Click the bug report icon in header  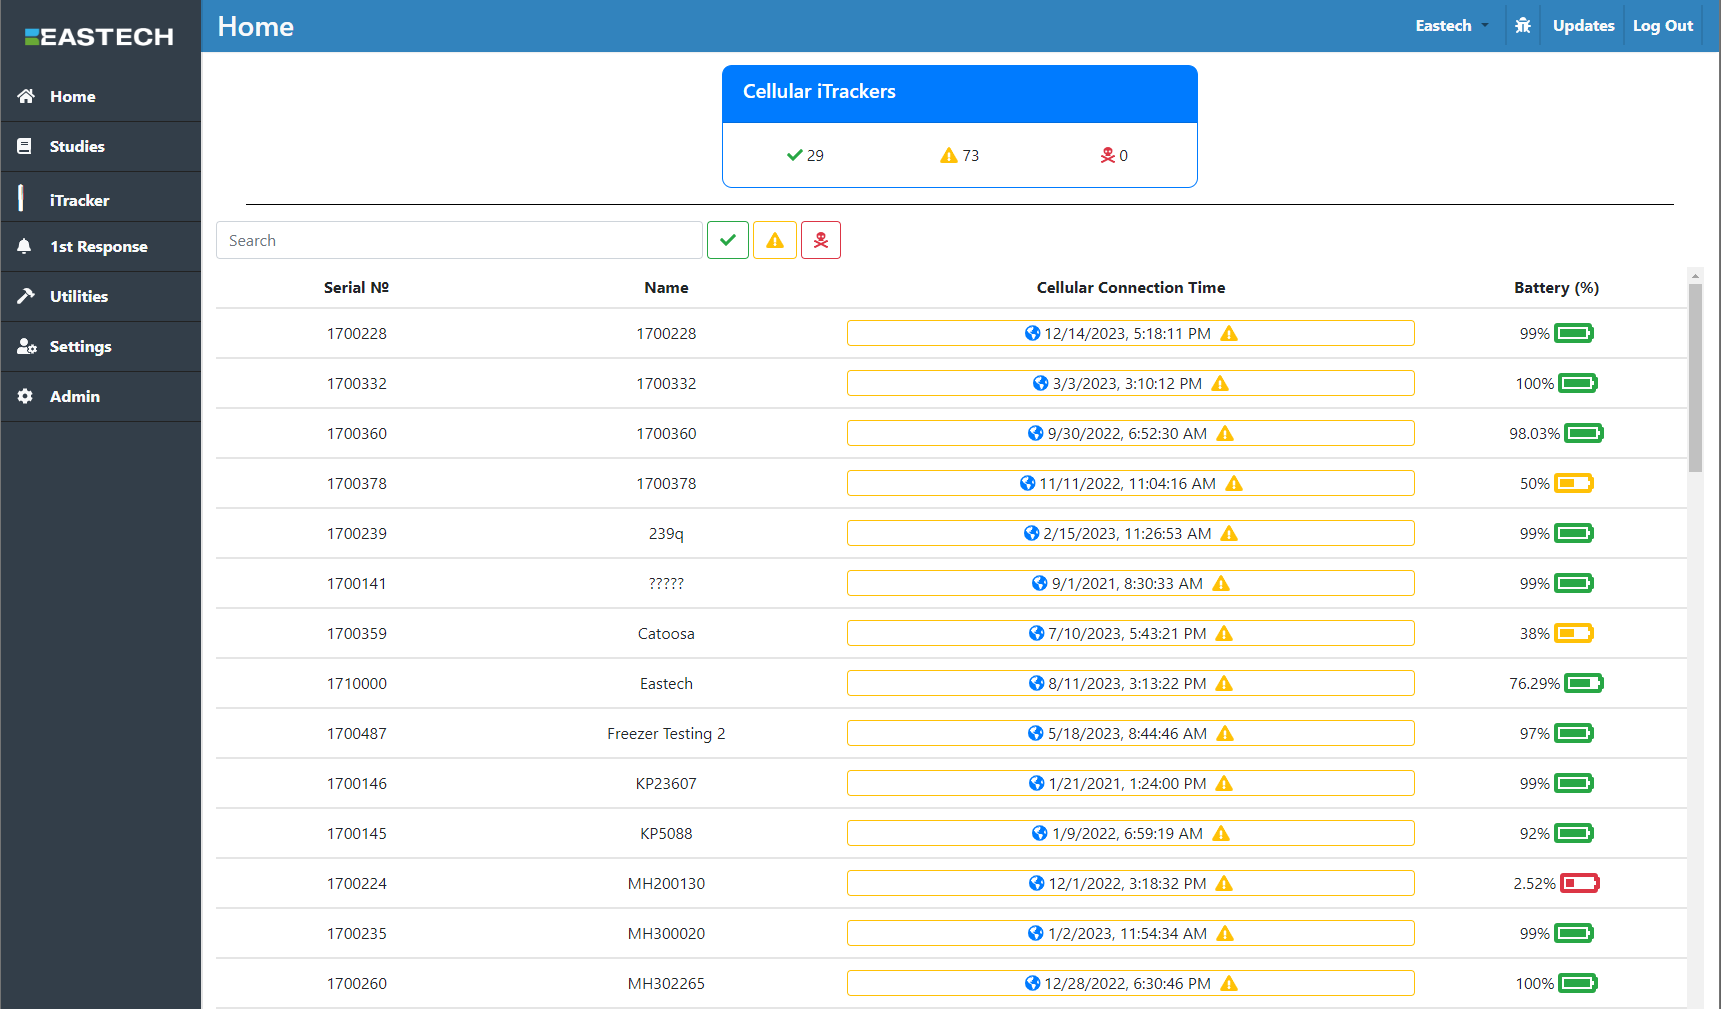1522,26
